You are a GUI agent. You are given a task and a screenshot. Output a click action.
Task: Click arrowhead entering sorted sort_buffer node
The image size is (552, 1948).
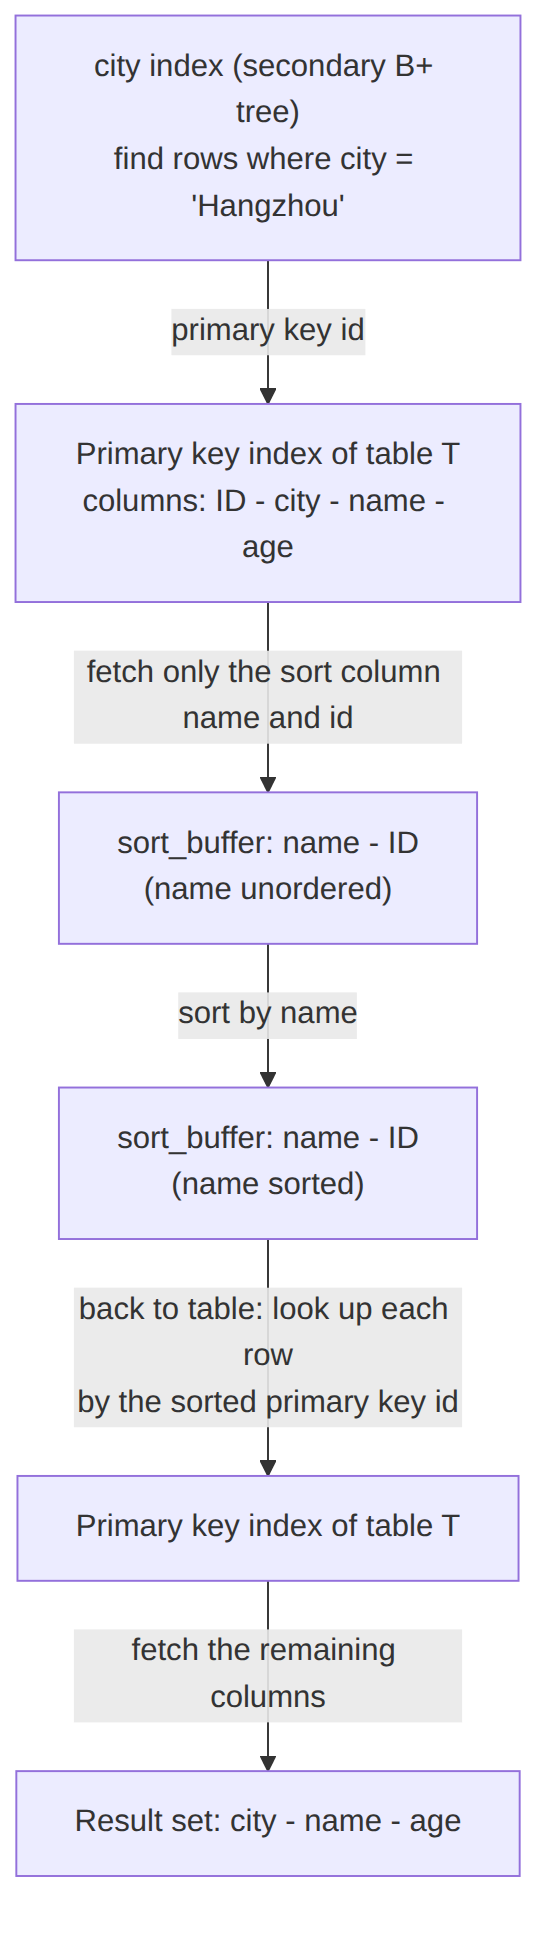coord(268,1078)
